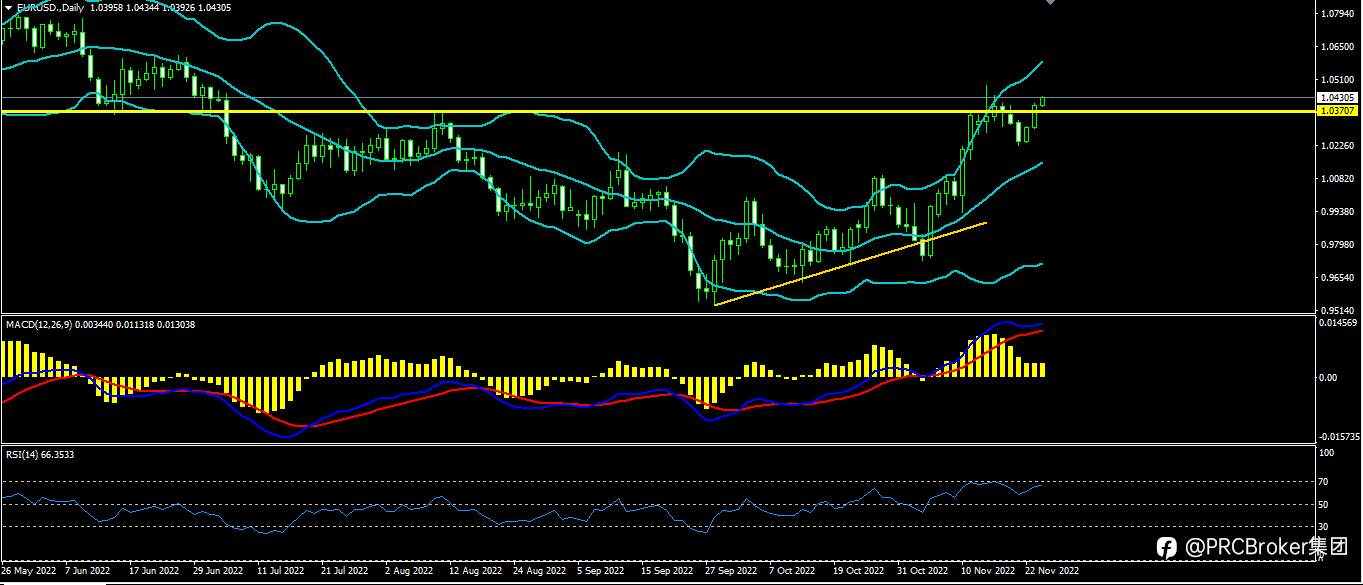Click the 15 Sep 2022 date label

667,571
